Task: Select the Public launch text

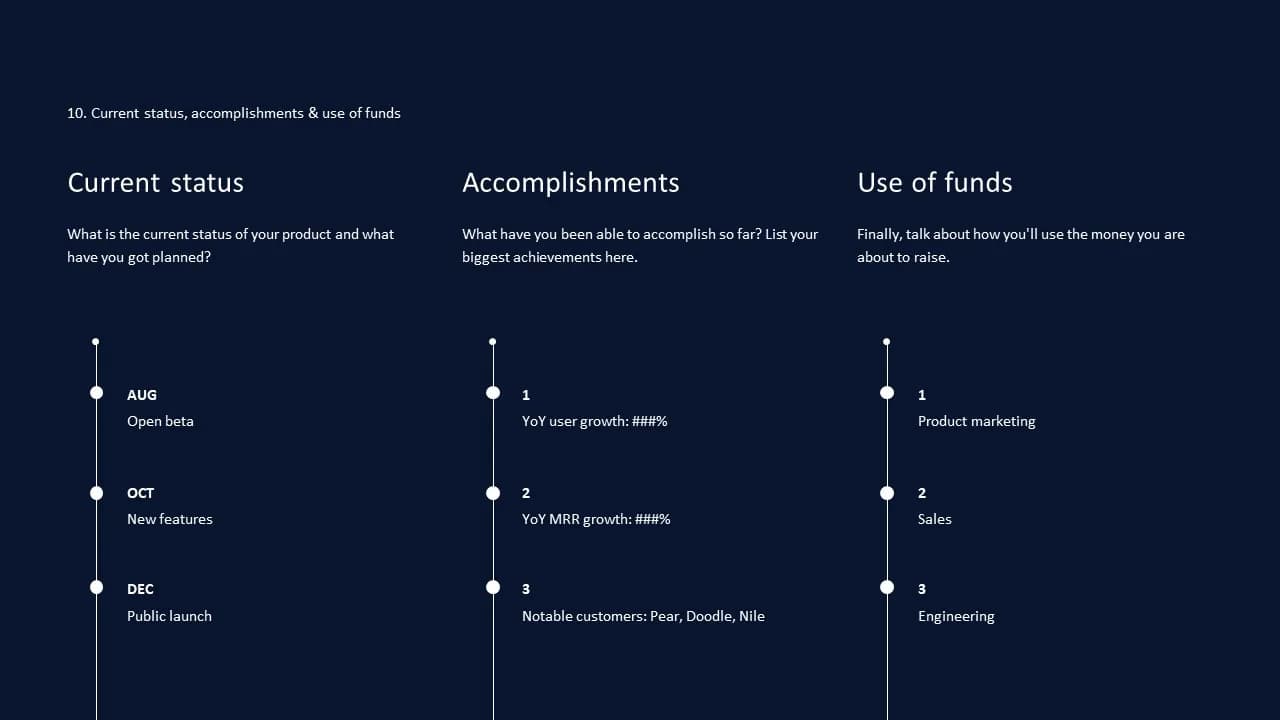Action: tap(169, 616)
